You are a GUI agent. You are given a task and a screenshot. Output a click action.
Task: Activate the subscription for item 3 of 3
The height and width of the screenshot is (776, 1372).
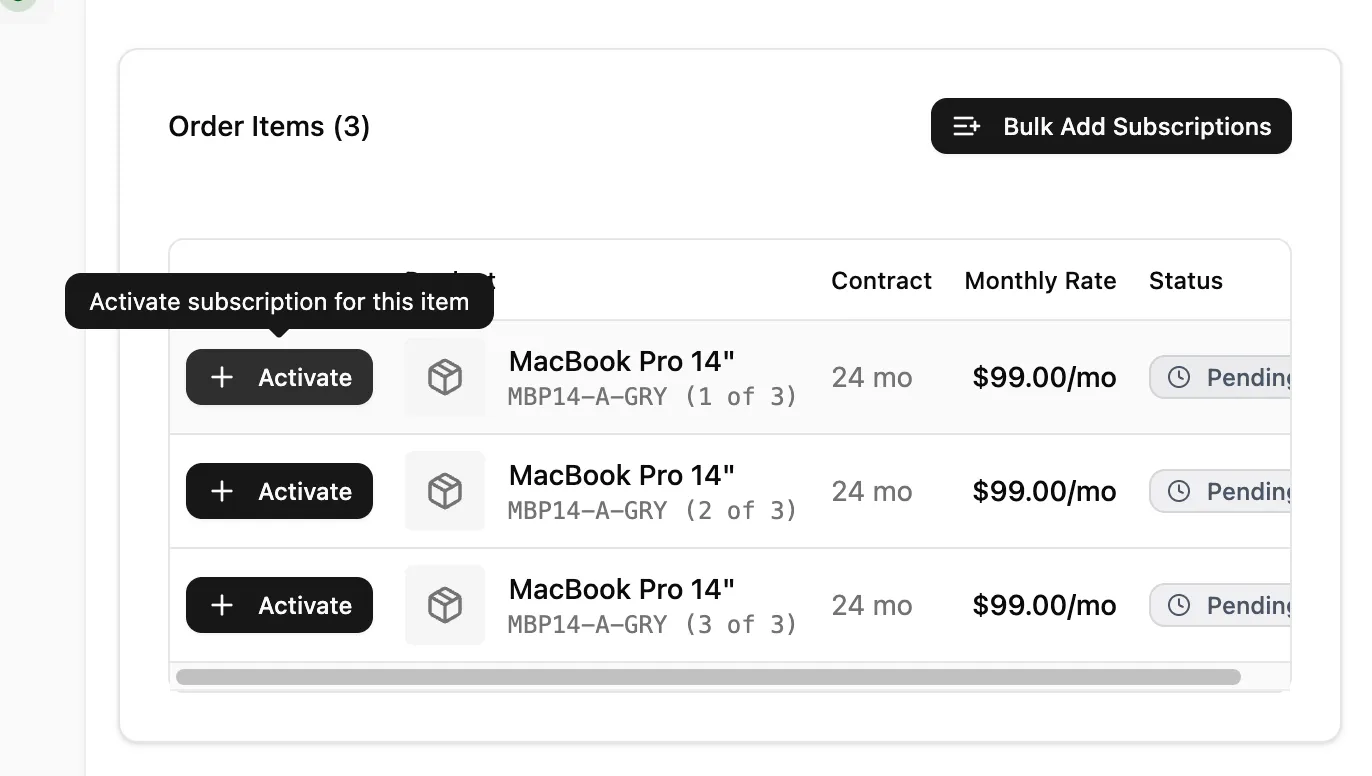[279, 605]
